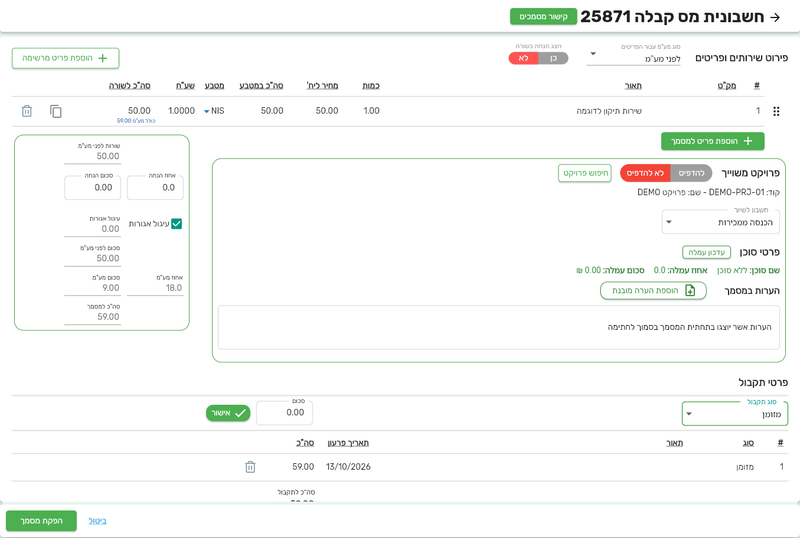Click the back arrow next to the invoice title
Screen dimensions: 800x538
tap(775, 17)
